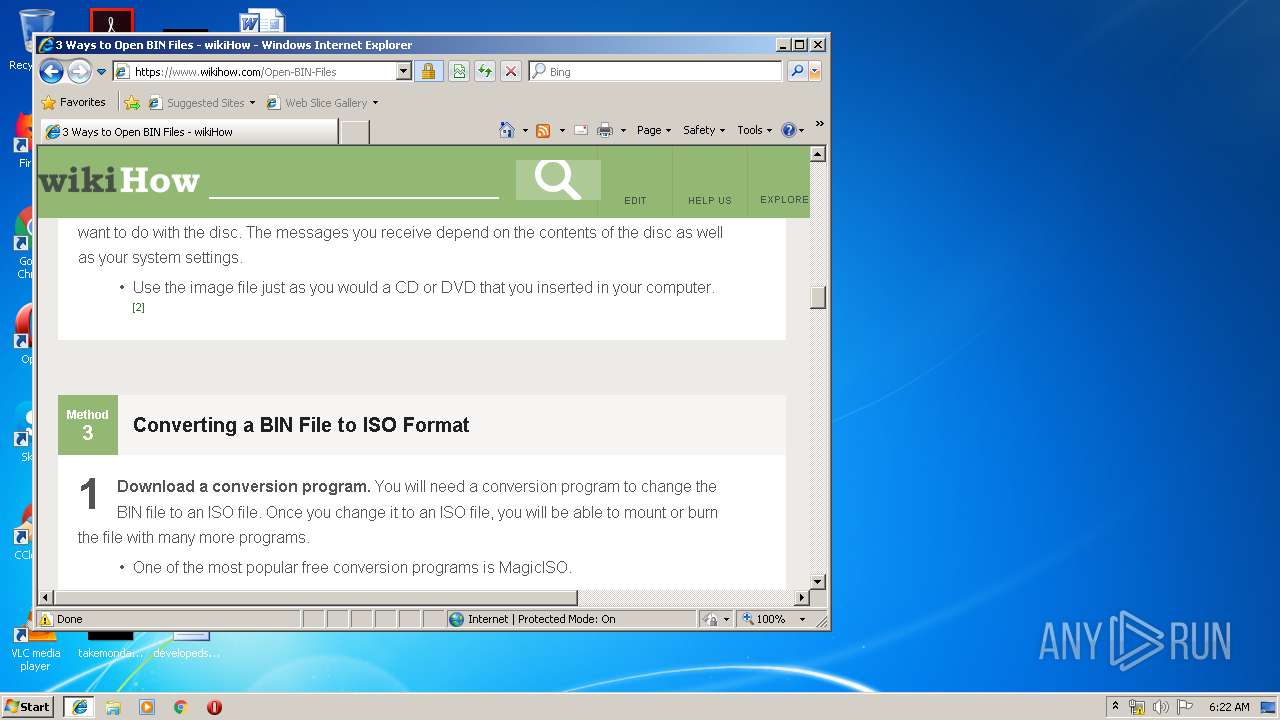Open the Tools menu
This screenshot has height=720, width=1280.
pyautogui.click(x=755, y=130)
